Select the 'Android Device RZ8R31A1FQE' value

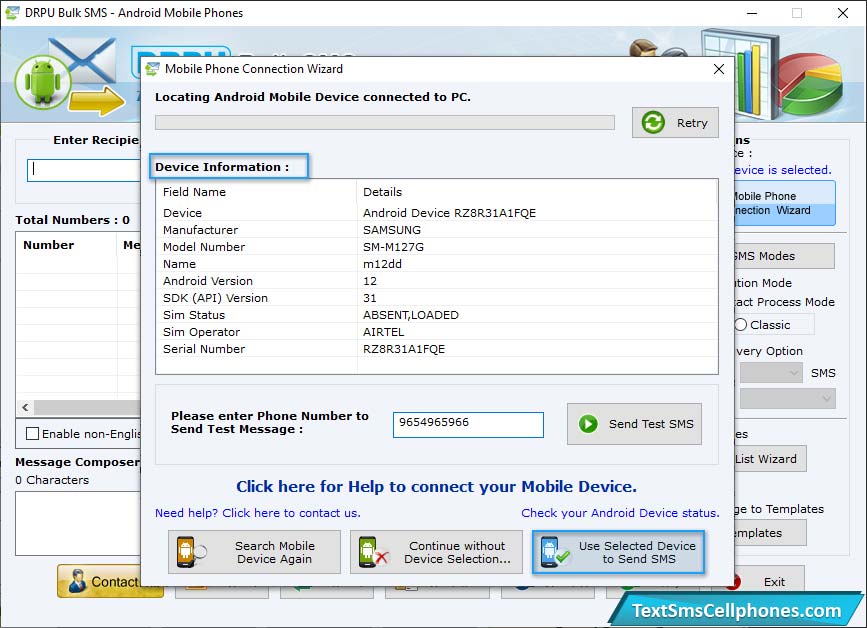tap(450, 213)
